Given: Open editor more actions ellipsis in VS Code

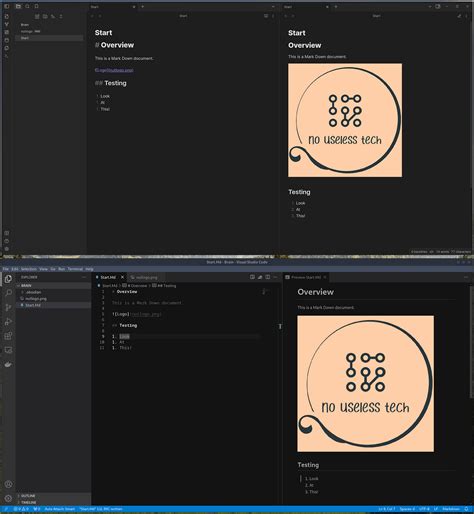Looking at the screenshot, I should pyautogui.click(x=275, y=277).
